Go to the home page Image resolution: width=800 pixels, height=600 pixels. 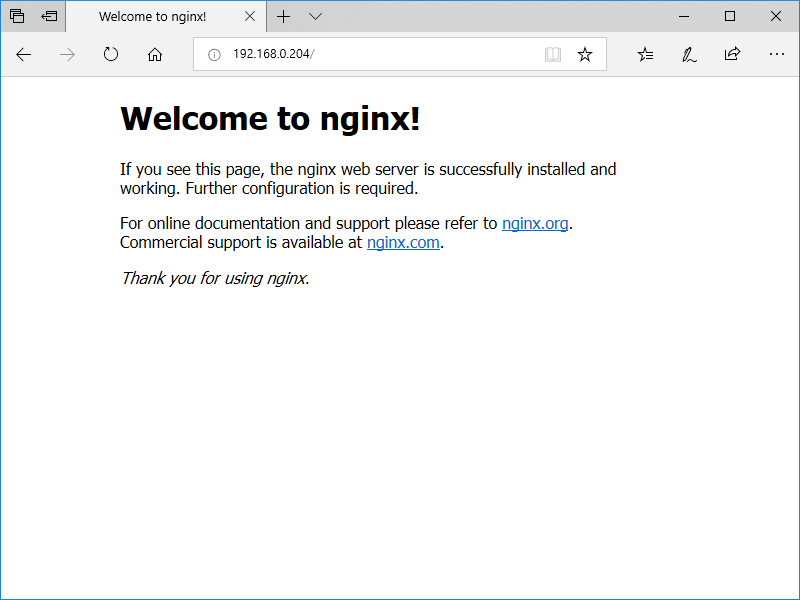155,54
